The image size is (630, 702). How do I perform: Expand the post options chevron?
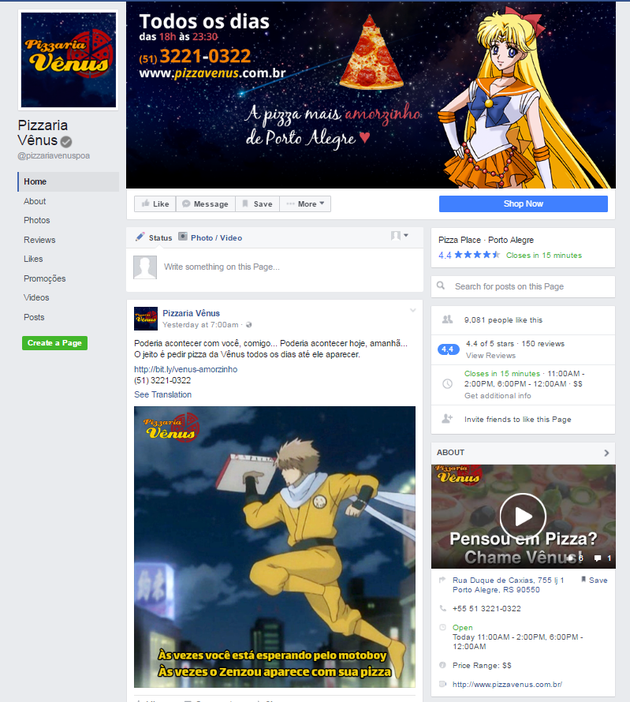pyautogui.click(x=413, y=310)
